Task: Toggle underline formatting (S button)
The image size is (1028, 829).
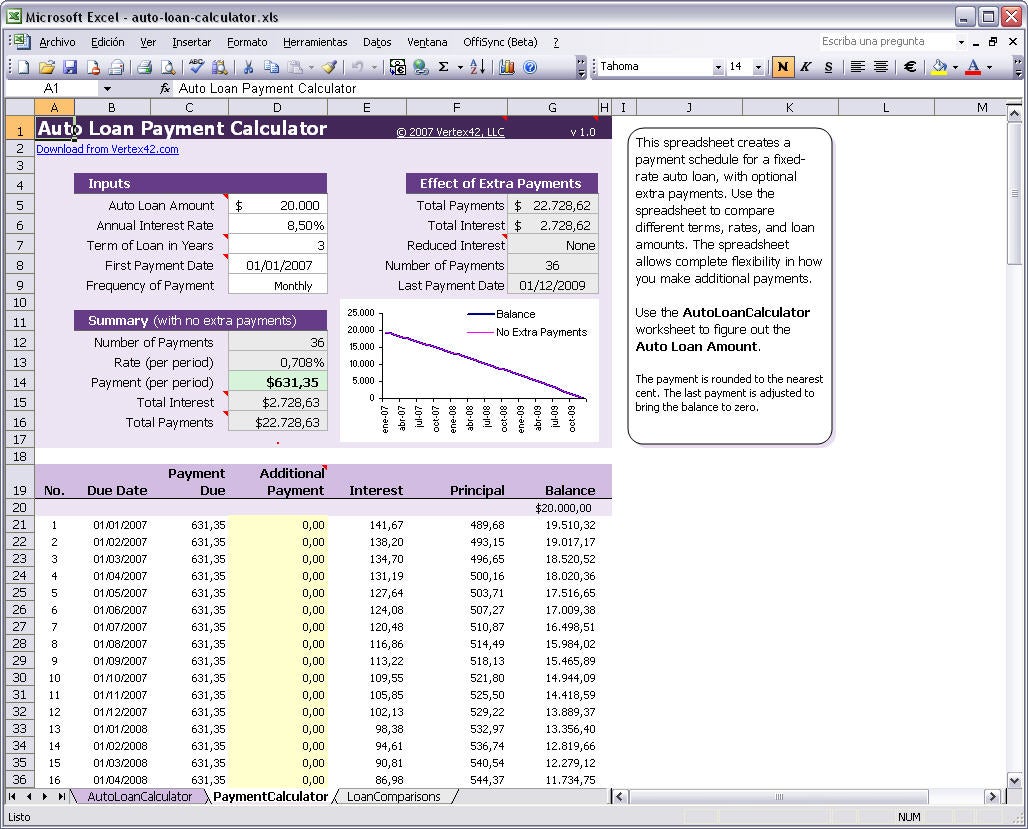Action: pos(828,67)
